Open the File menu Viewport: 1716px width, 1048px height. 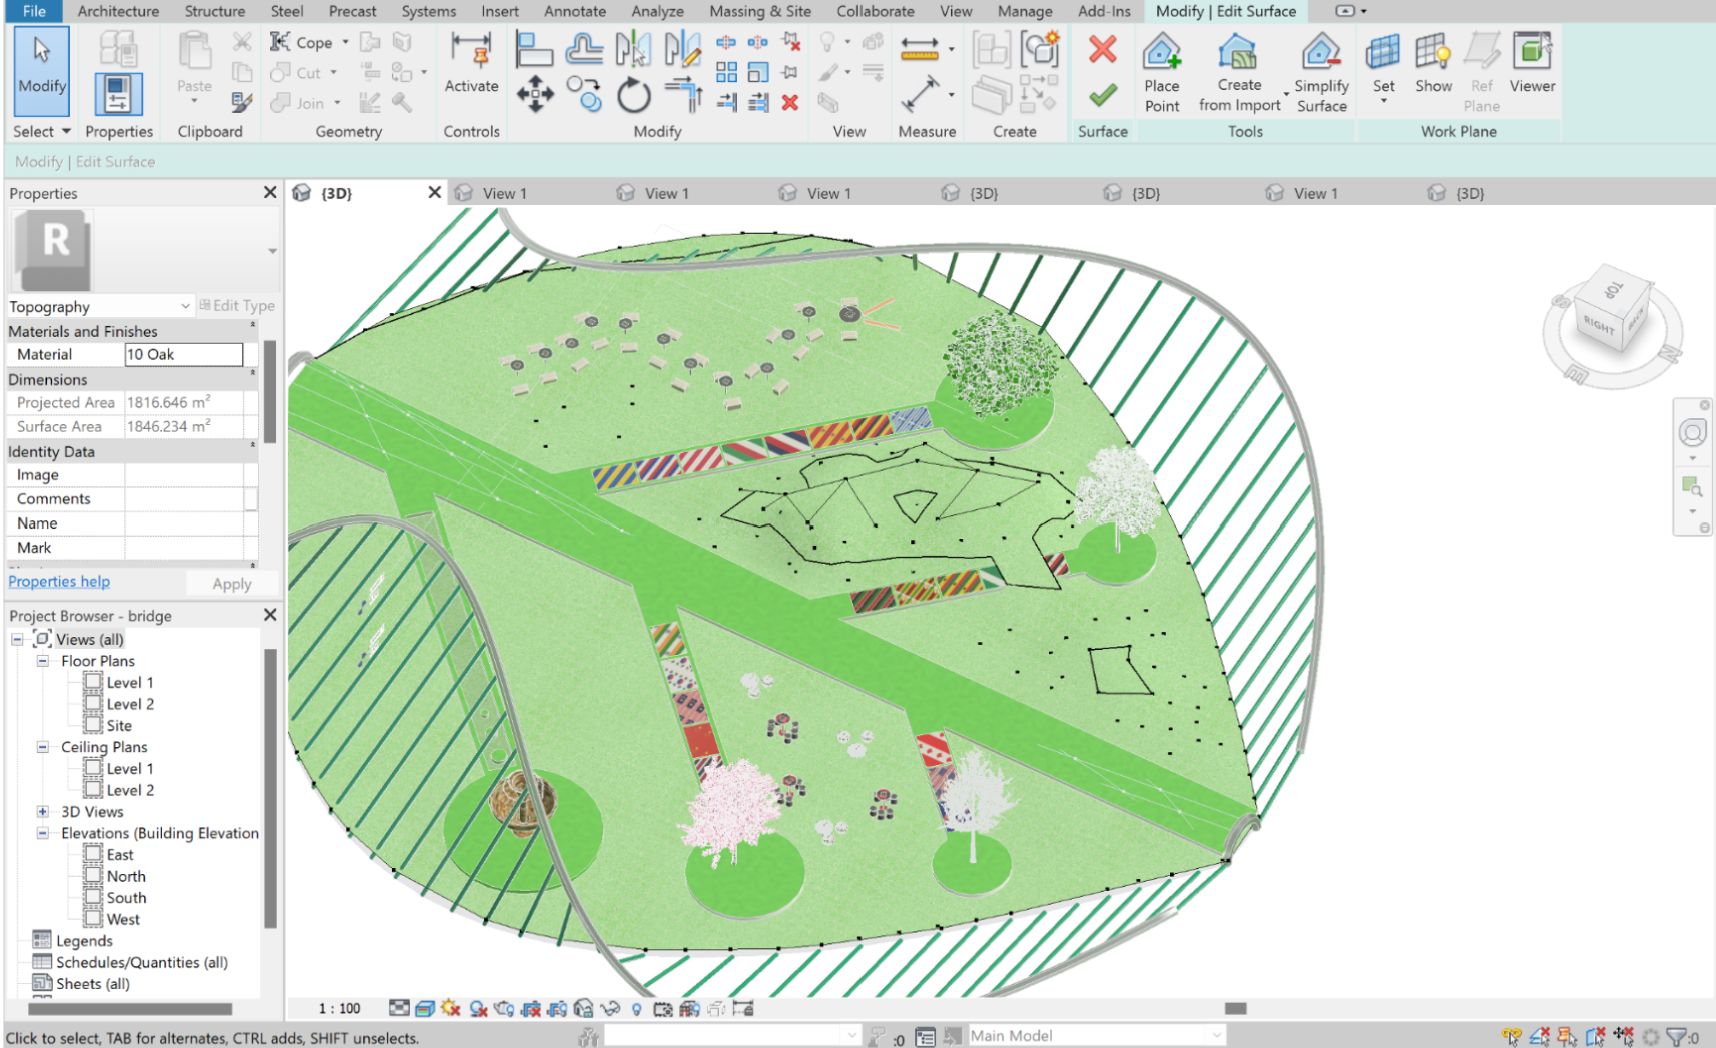click(x=34, y=11)
